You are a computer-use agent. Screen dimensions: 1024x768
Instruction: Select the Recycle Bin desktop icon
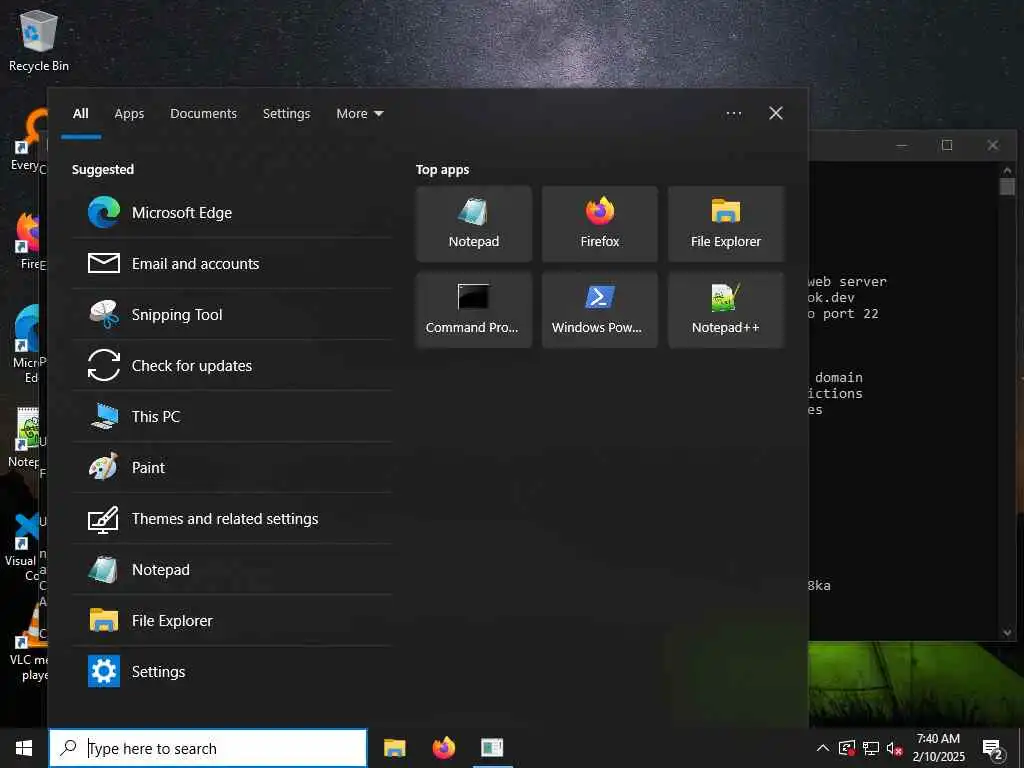[x=39, y=40]
